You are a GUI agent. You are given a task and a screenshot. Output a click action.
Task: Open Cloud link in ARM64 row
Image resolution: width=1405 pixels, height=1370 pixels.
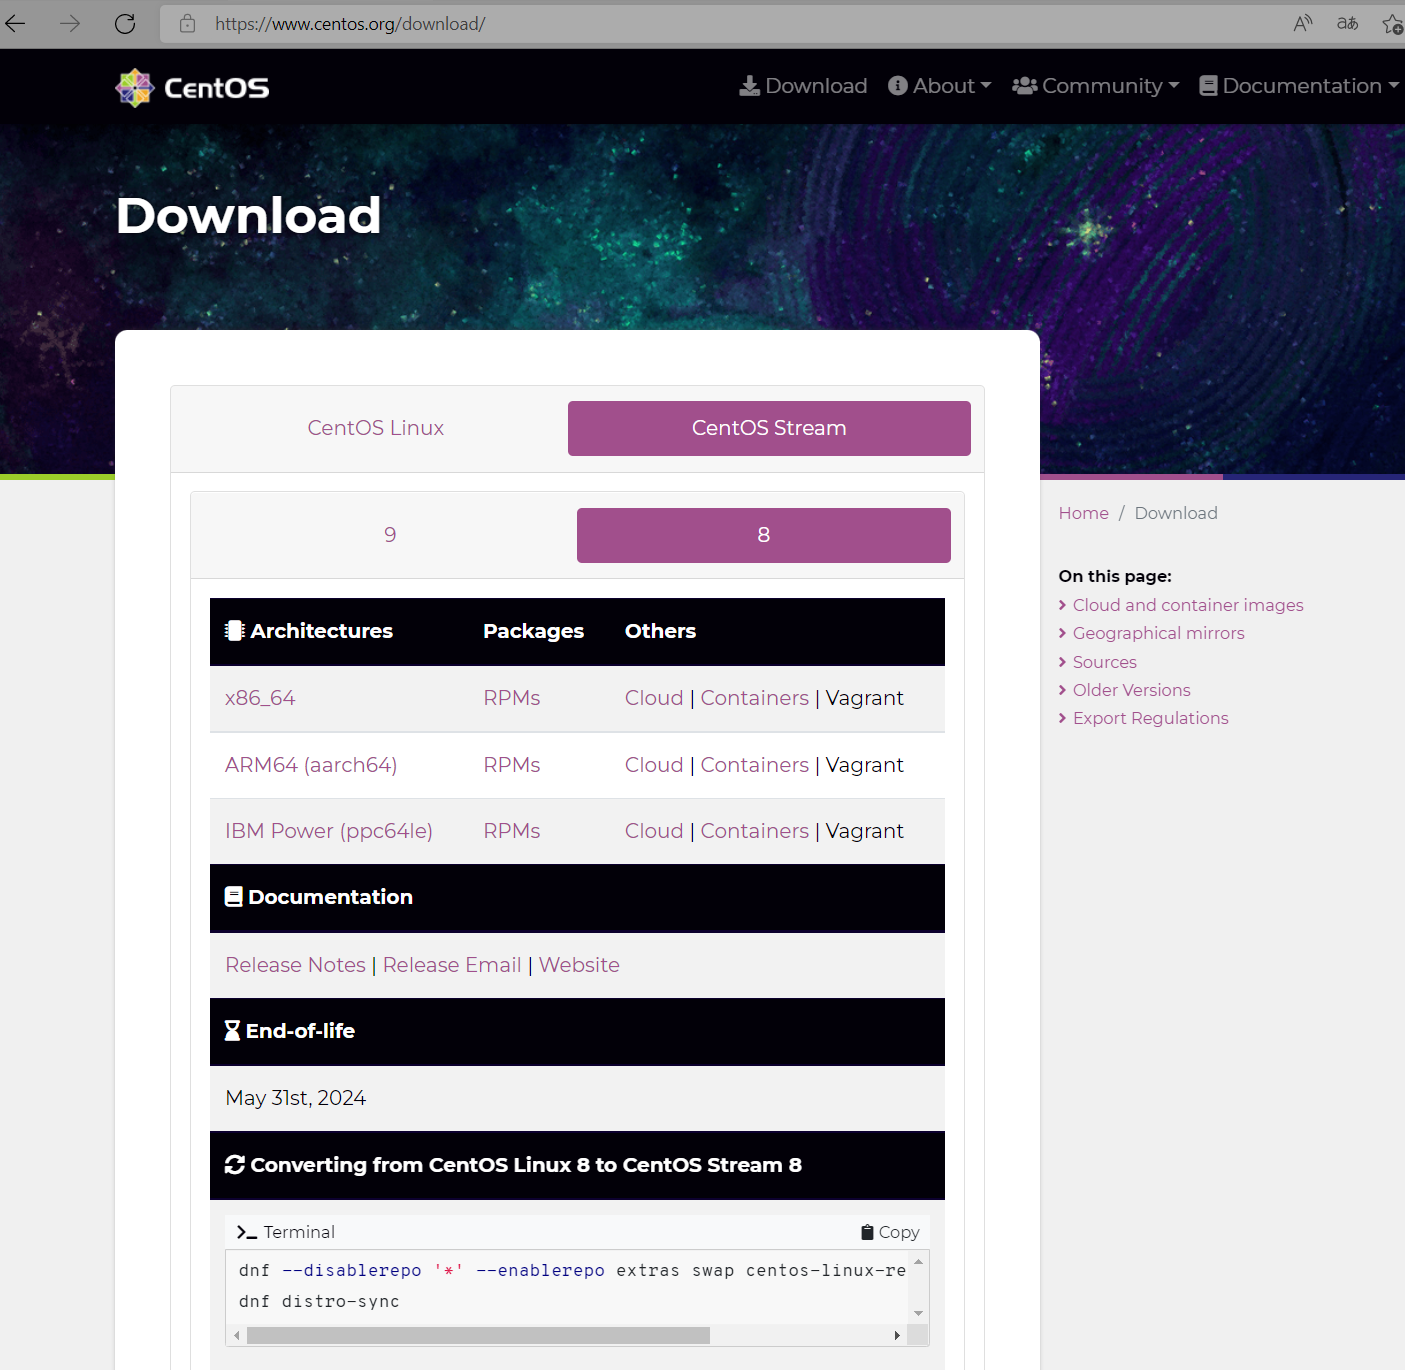pos(654,765)
